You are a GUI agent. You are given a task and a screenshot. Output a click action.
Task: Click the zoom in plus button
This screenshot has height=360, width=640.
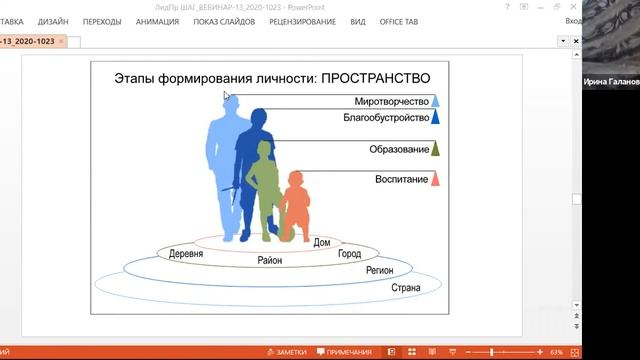[540, 352]
